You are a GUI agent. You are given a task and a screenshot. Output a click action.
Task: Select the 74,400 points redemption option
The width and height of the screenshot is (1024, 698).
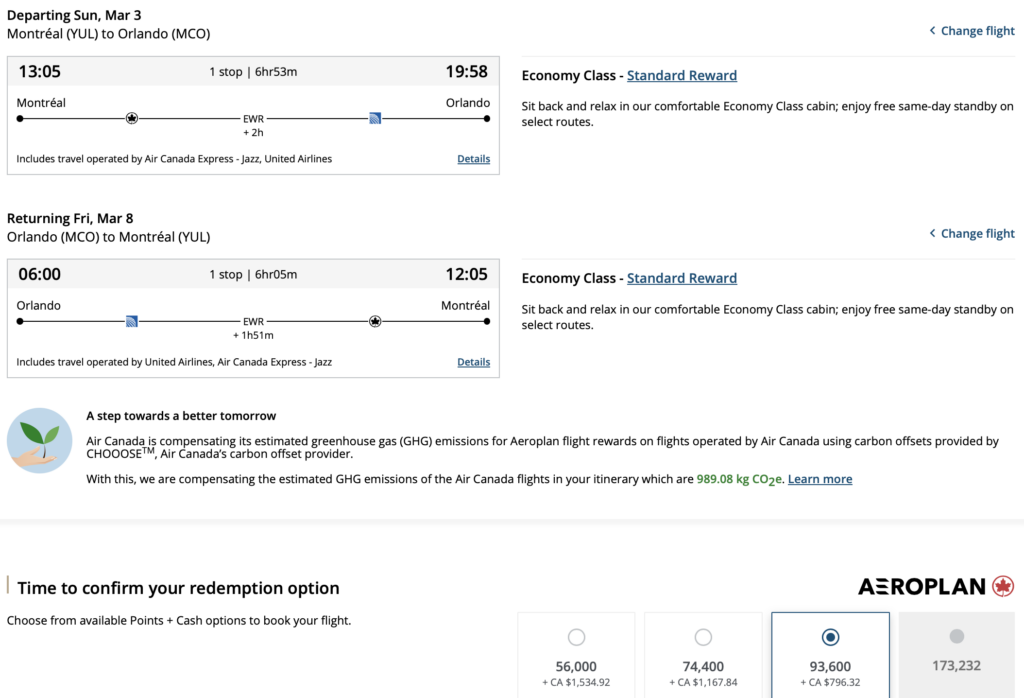point(703,637)
